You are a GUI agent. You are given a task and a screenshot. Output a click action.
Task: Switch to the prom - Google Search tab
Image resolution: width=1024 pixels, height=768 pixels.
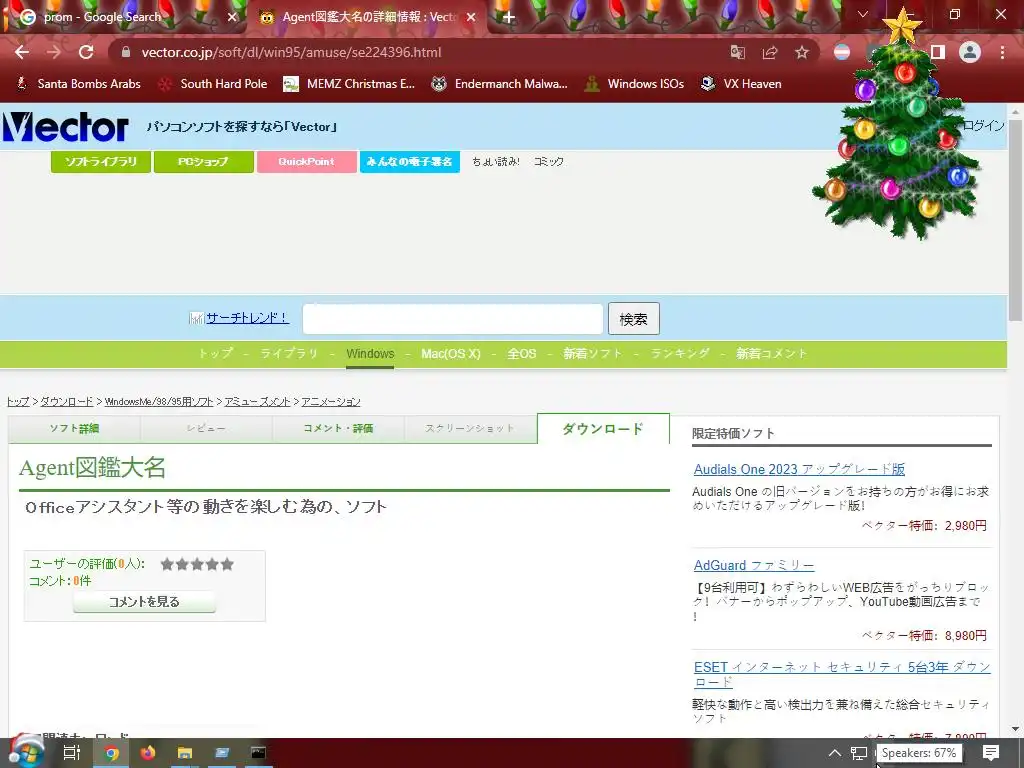[x=124, y=17]
